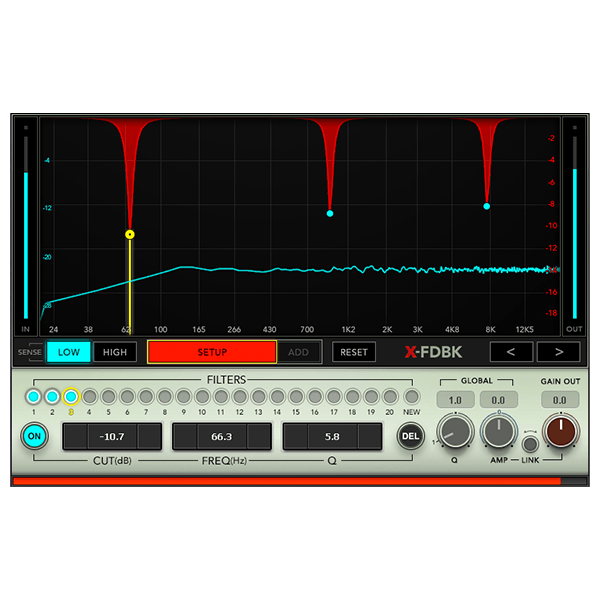The height and width of the screenshot is (600, 600).
Task: Click the yellow notch filter node at 66 Hz
Action: [x=130, y=235]
